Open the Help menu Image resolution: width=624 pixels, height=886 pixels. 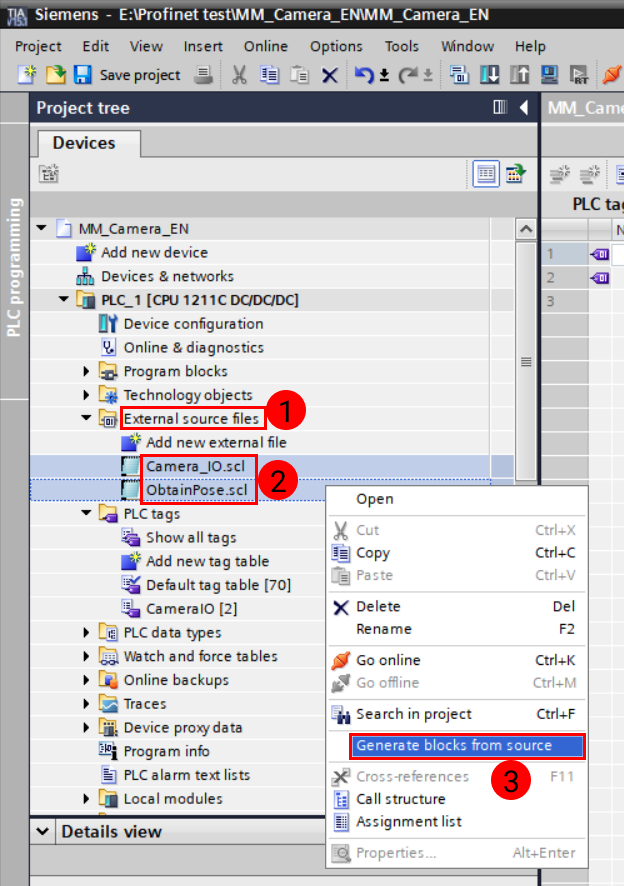(530, 46)
